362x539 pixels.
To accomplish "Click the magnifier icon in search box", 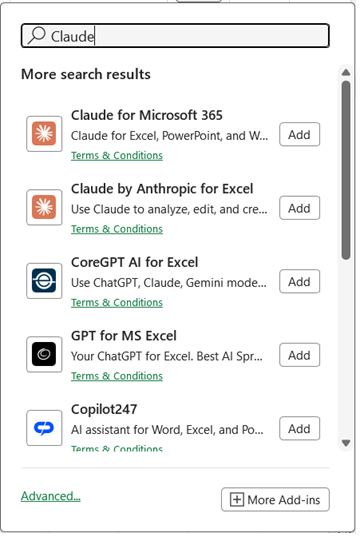I will 36,35.
